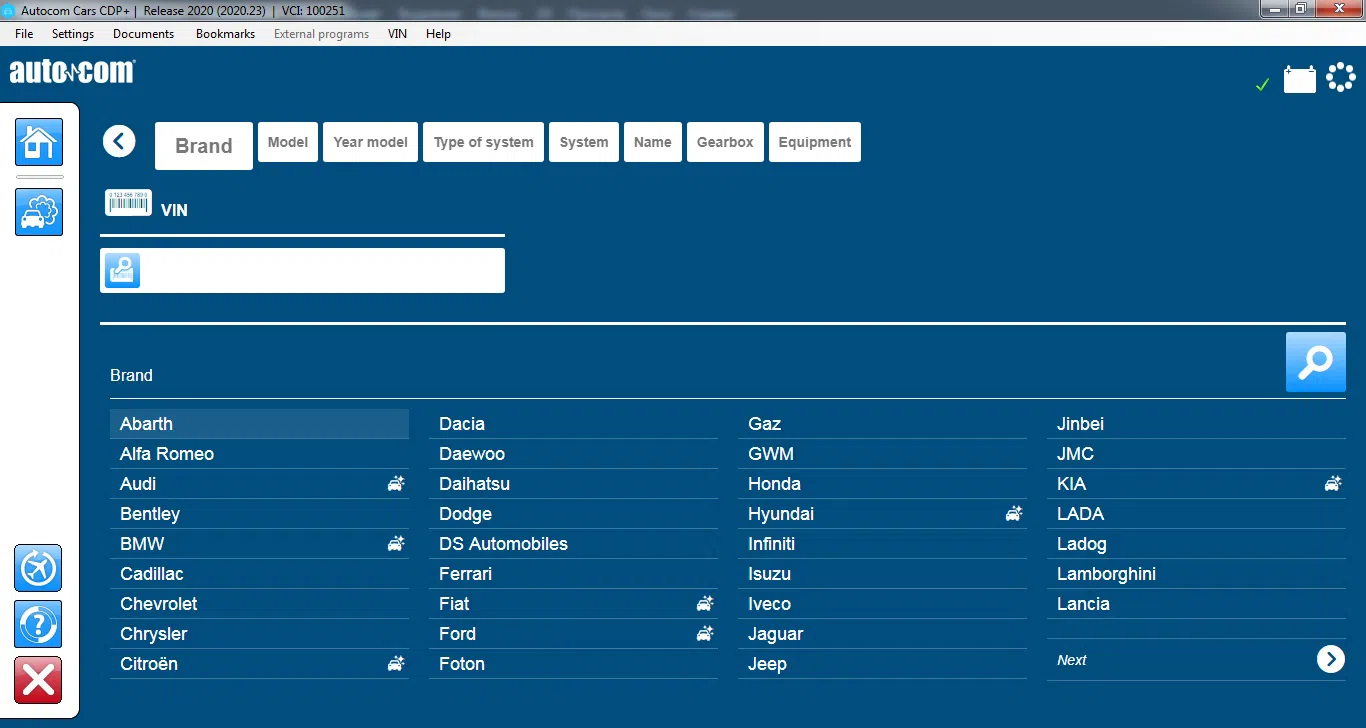The width and height of the screenshot is (1366, 728).
Task: Open the Settings menu
Action: click(x=73, y=34)
